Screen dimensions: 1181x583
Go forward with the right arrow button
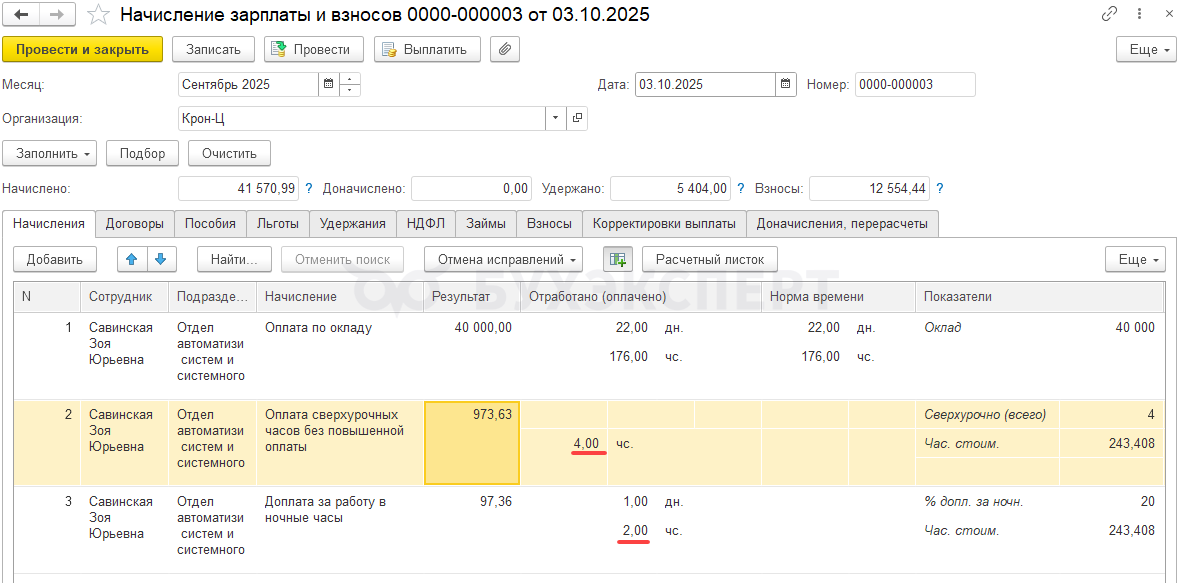coord(57,14)
